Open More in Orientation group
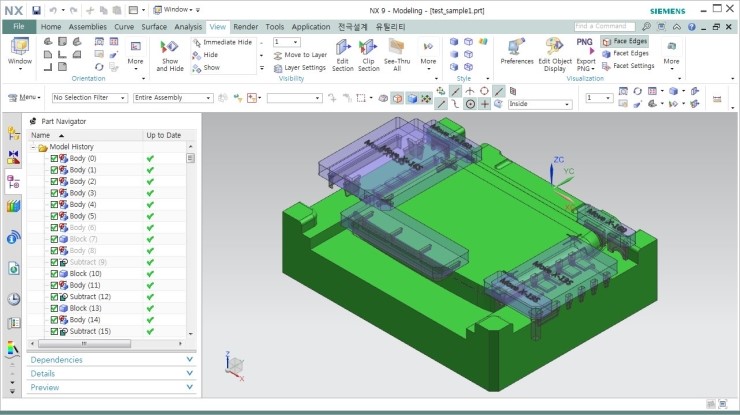The height and width of the screenshot is (415, 740). click(135, 54)
